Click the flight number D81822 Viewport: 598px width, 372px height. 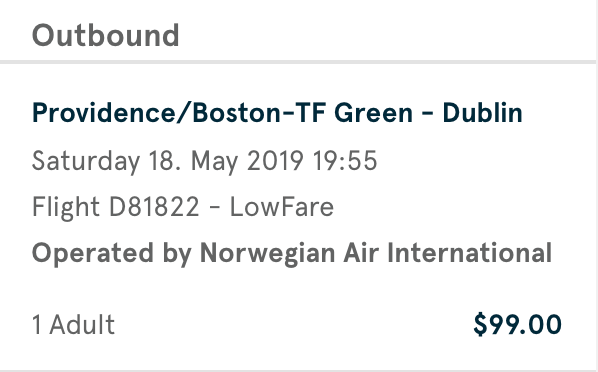click(154, 207)
